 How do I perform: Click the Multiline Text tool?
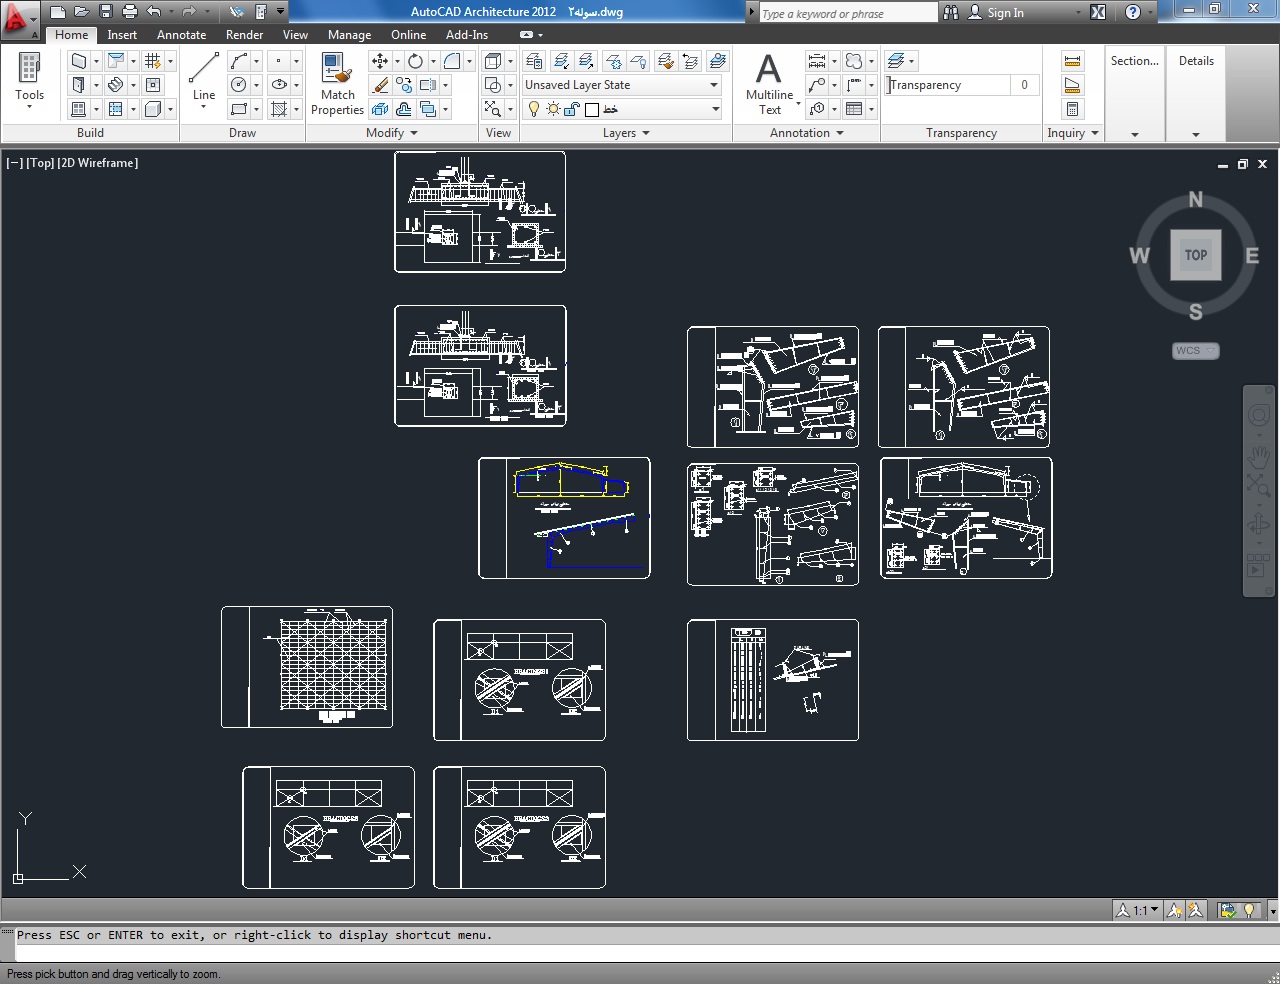click(769, 83)
